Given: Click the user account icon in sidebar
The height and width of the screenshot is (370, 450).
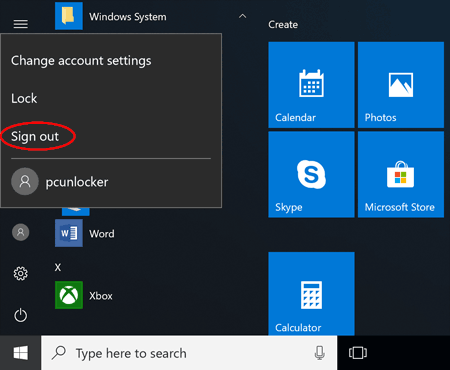Looking at the screenshot, I should pyautogui.click(x=21, y=232).
